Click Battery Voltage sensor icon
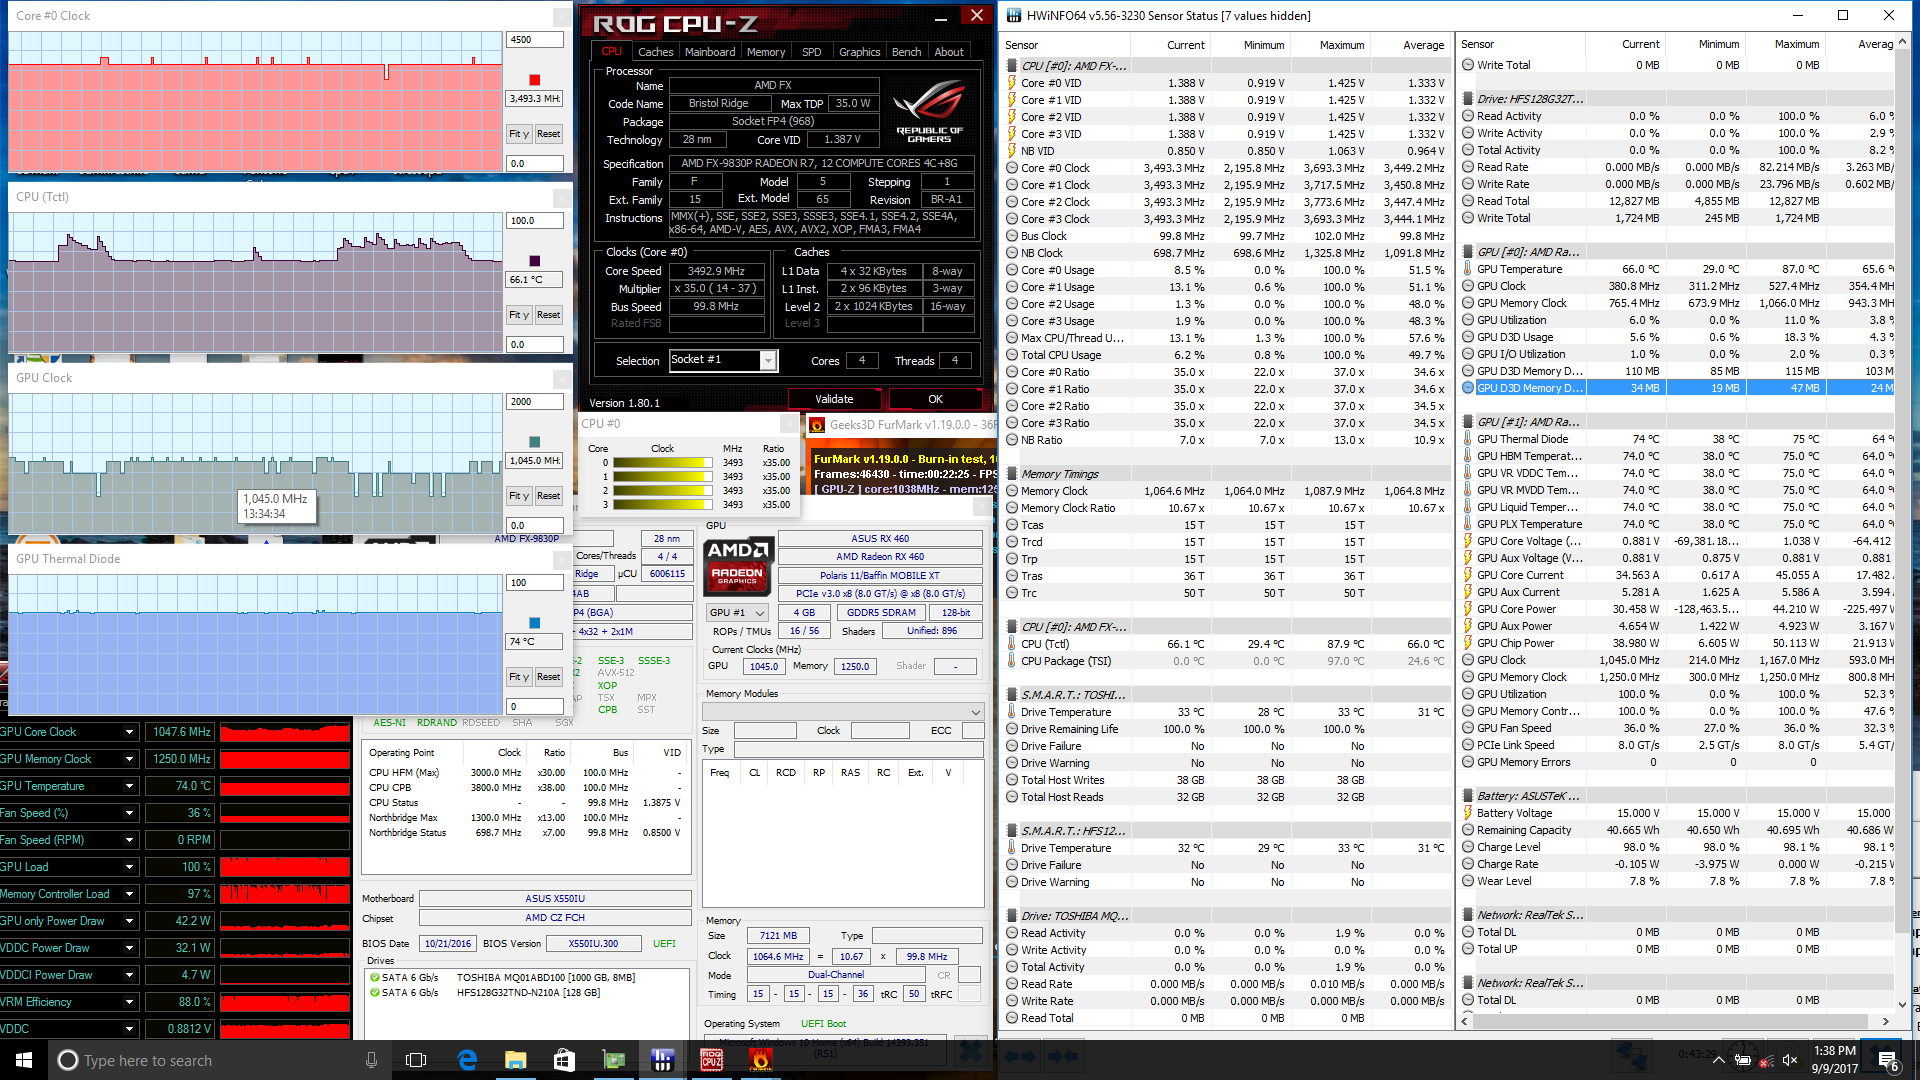Screen dimensions: 1920x1080 pyautogui.click(x=1468, y=813)
